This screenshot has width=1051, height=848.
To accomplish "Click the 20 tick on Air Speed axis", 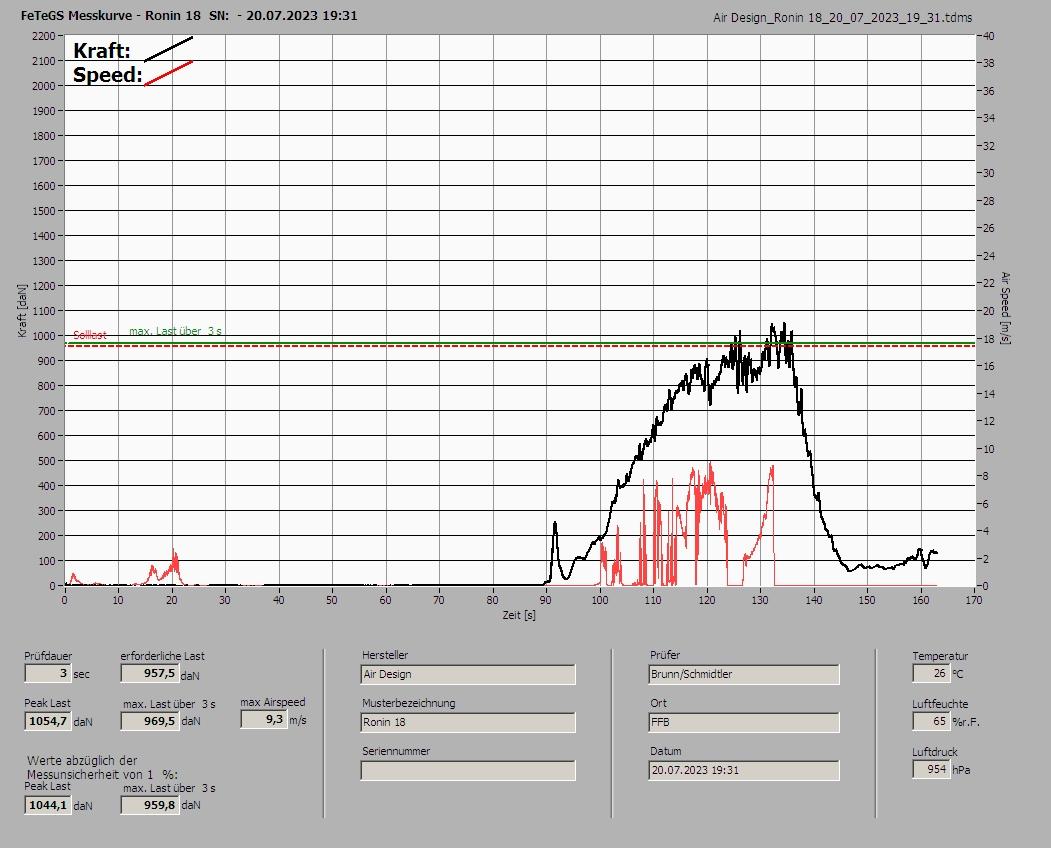I will point(988,311).
